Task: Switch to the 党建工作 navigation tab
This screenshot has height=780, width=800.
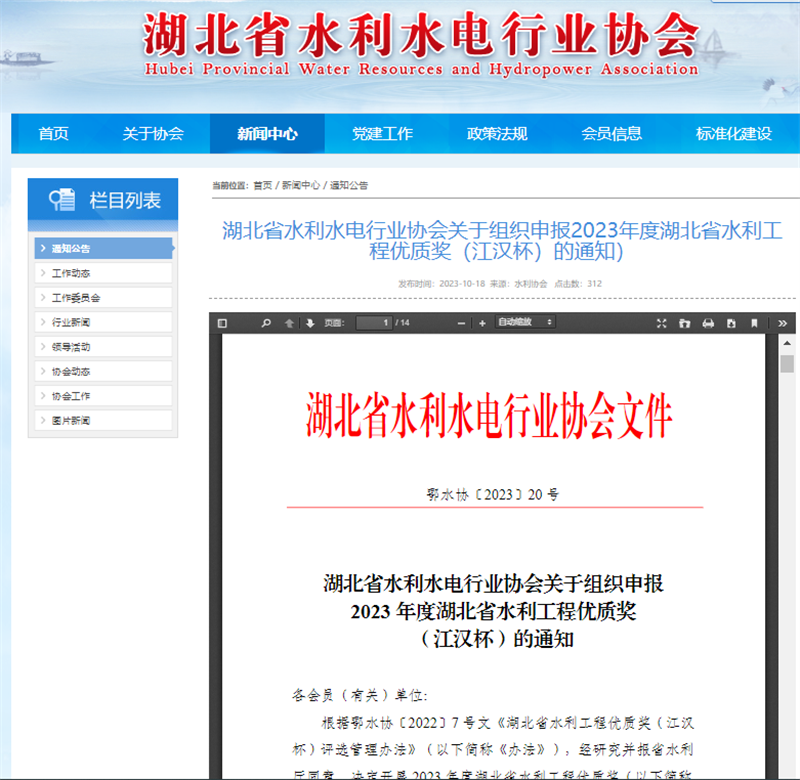Action: [x=385, y=134]
